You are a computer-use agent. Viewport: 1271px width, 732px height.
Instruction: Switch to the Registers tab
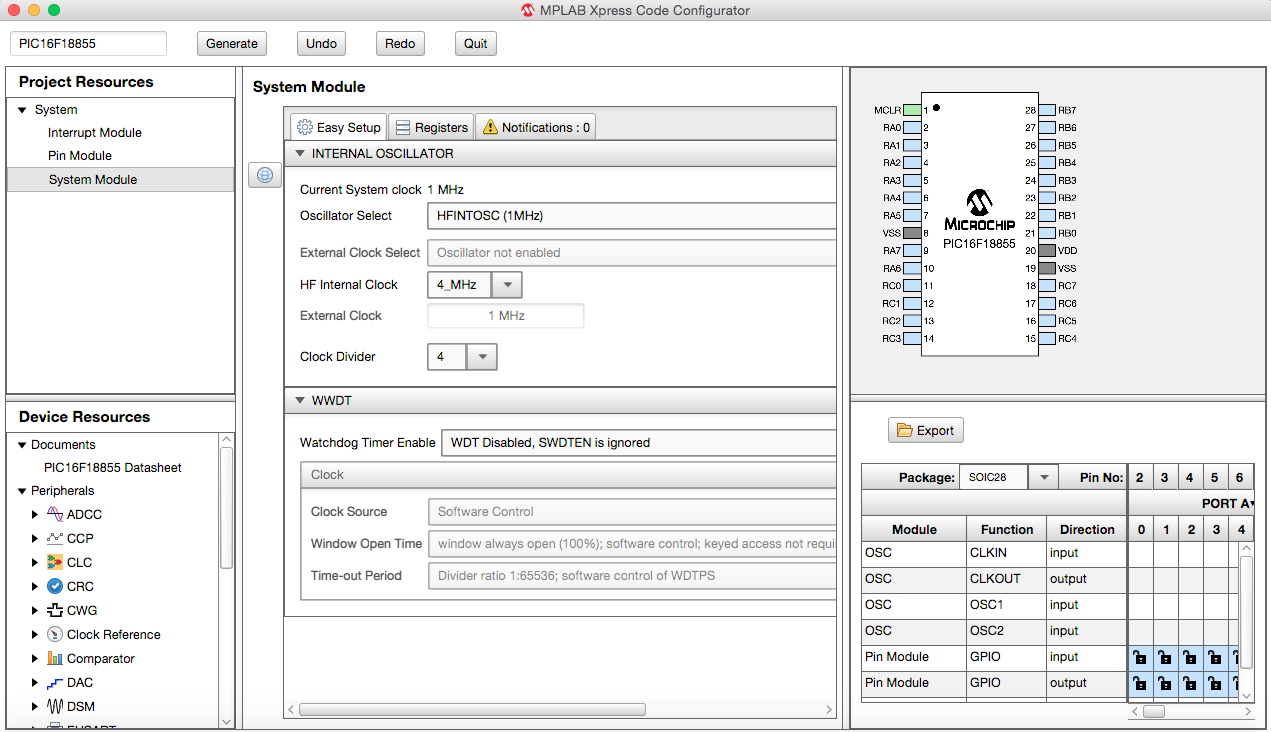(x=431, y=126)
